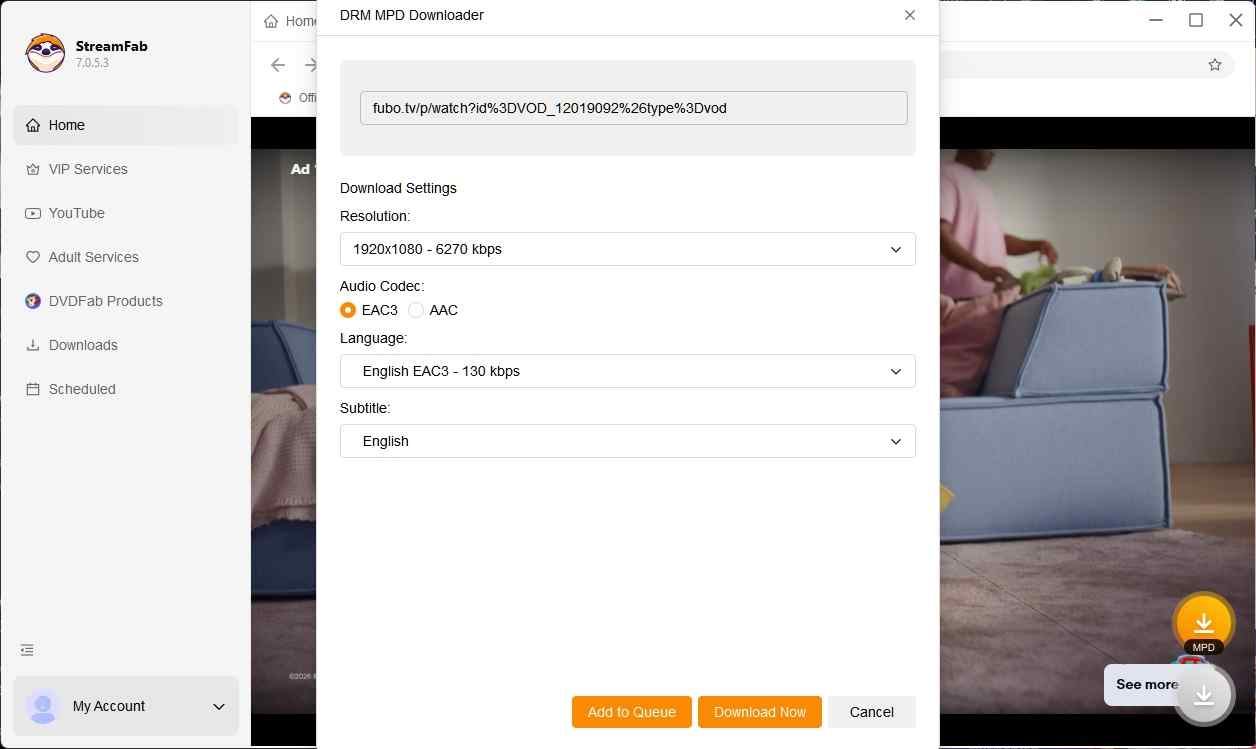This screenshot has height=749, width=1256.
Task: Cancel the download dialog
Action: pyautogui.click(x=871, y=712)
